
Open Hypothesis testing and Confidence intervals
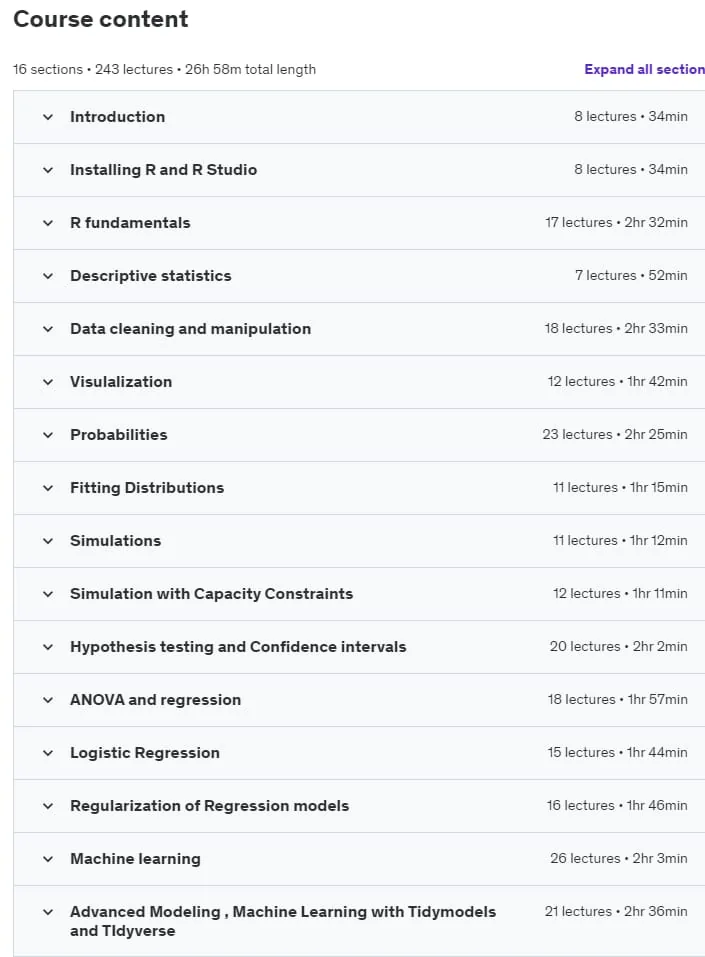tap(238, 647)
